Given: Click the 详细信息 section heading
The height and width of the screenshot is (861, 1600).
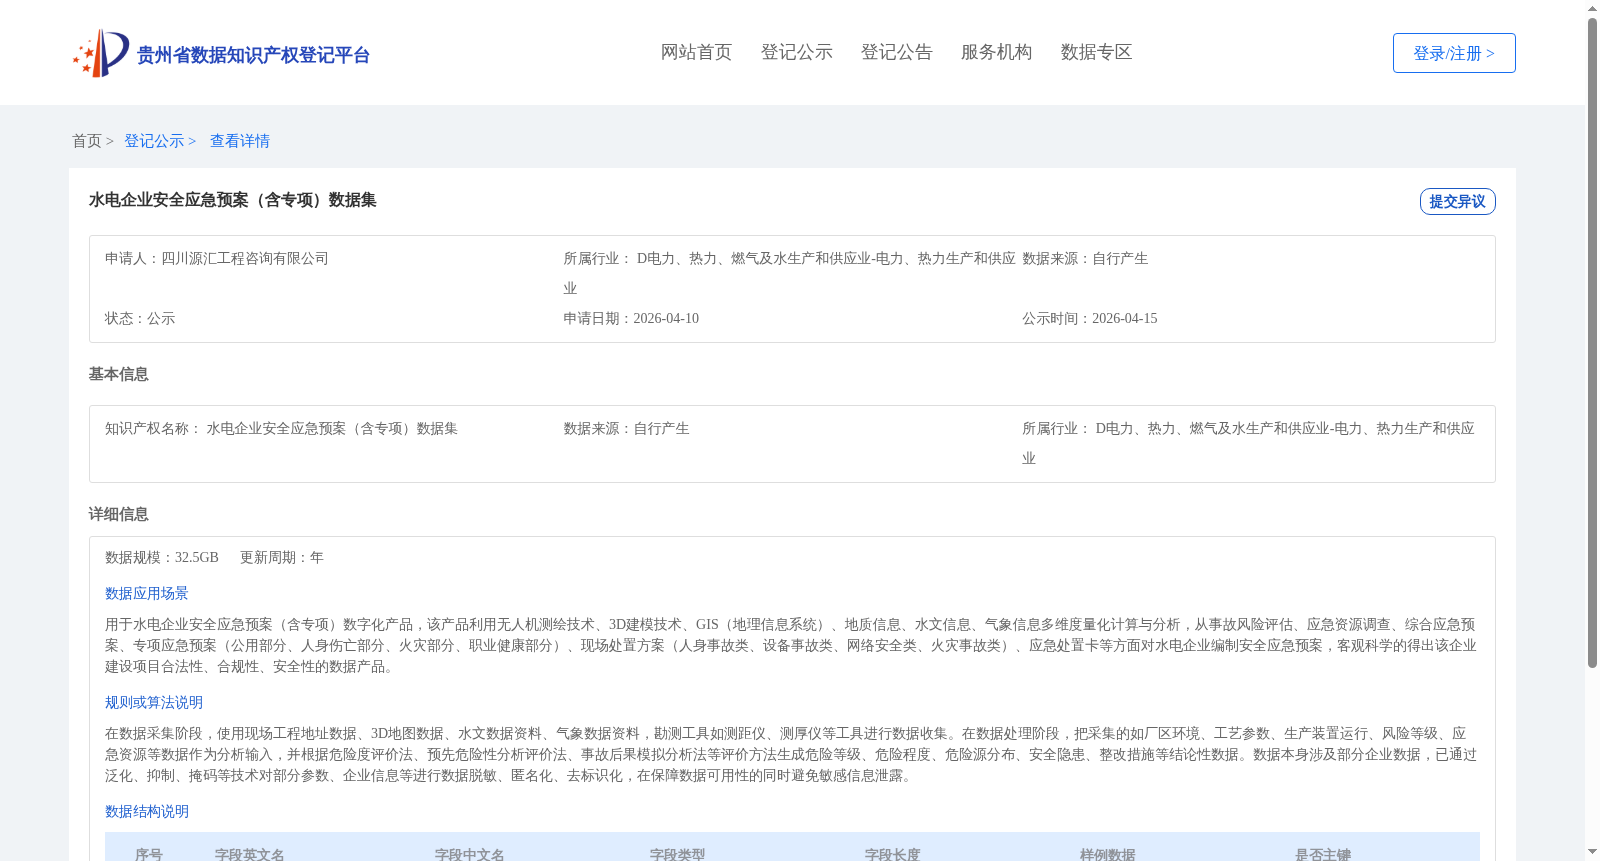Looking at the screenshot, I should click(x=118, y=514).
